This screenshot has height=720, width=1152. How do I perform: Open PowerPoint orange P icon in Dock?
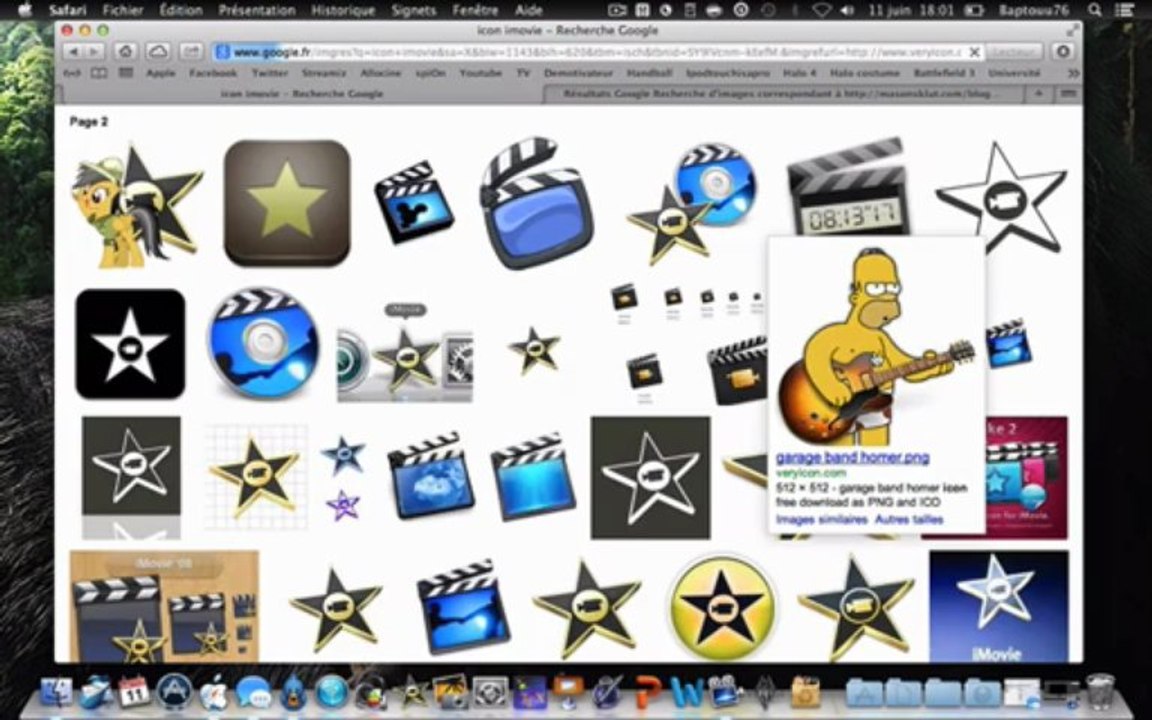coord(648,693)
